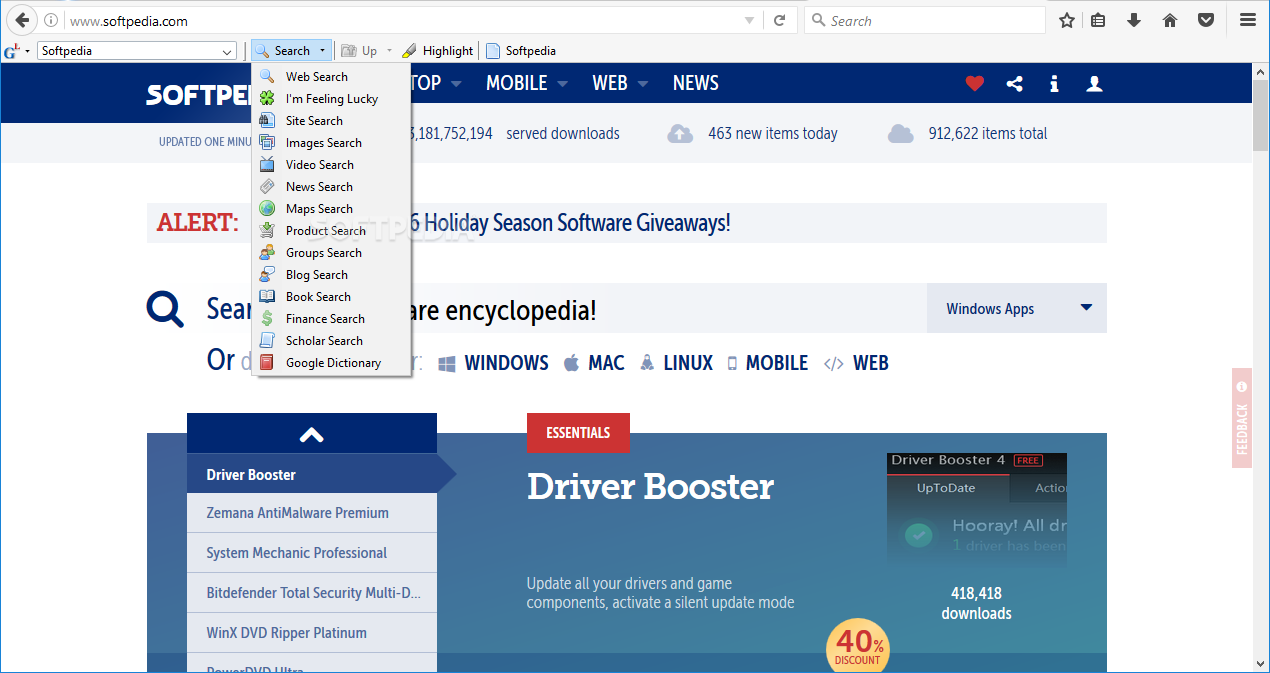This screenshot has height=673, width=1270.
Task: Open the downloads arrow icon
Action: coord(1134,20)
